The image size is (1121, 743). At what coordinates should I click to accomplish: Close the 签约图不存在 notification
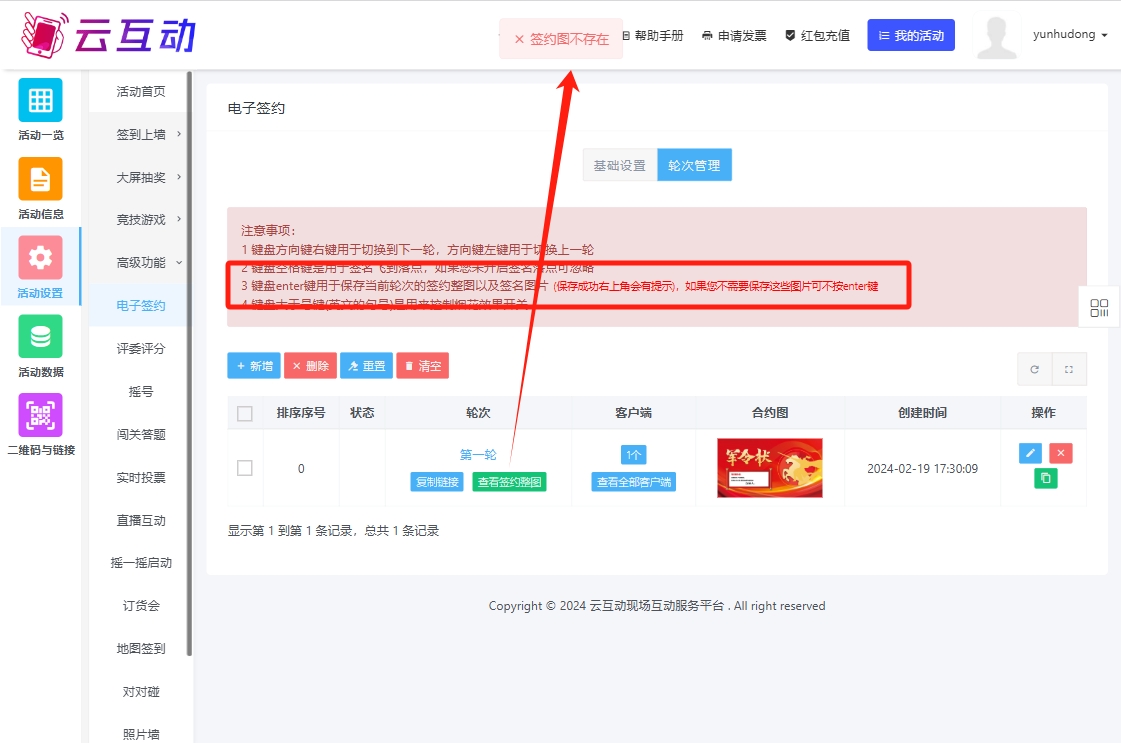click(519, 39)
